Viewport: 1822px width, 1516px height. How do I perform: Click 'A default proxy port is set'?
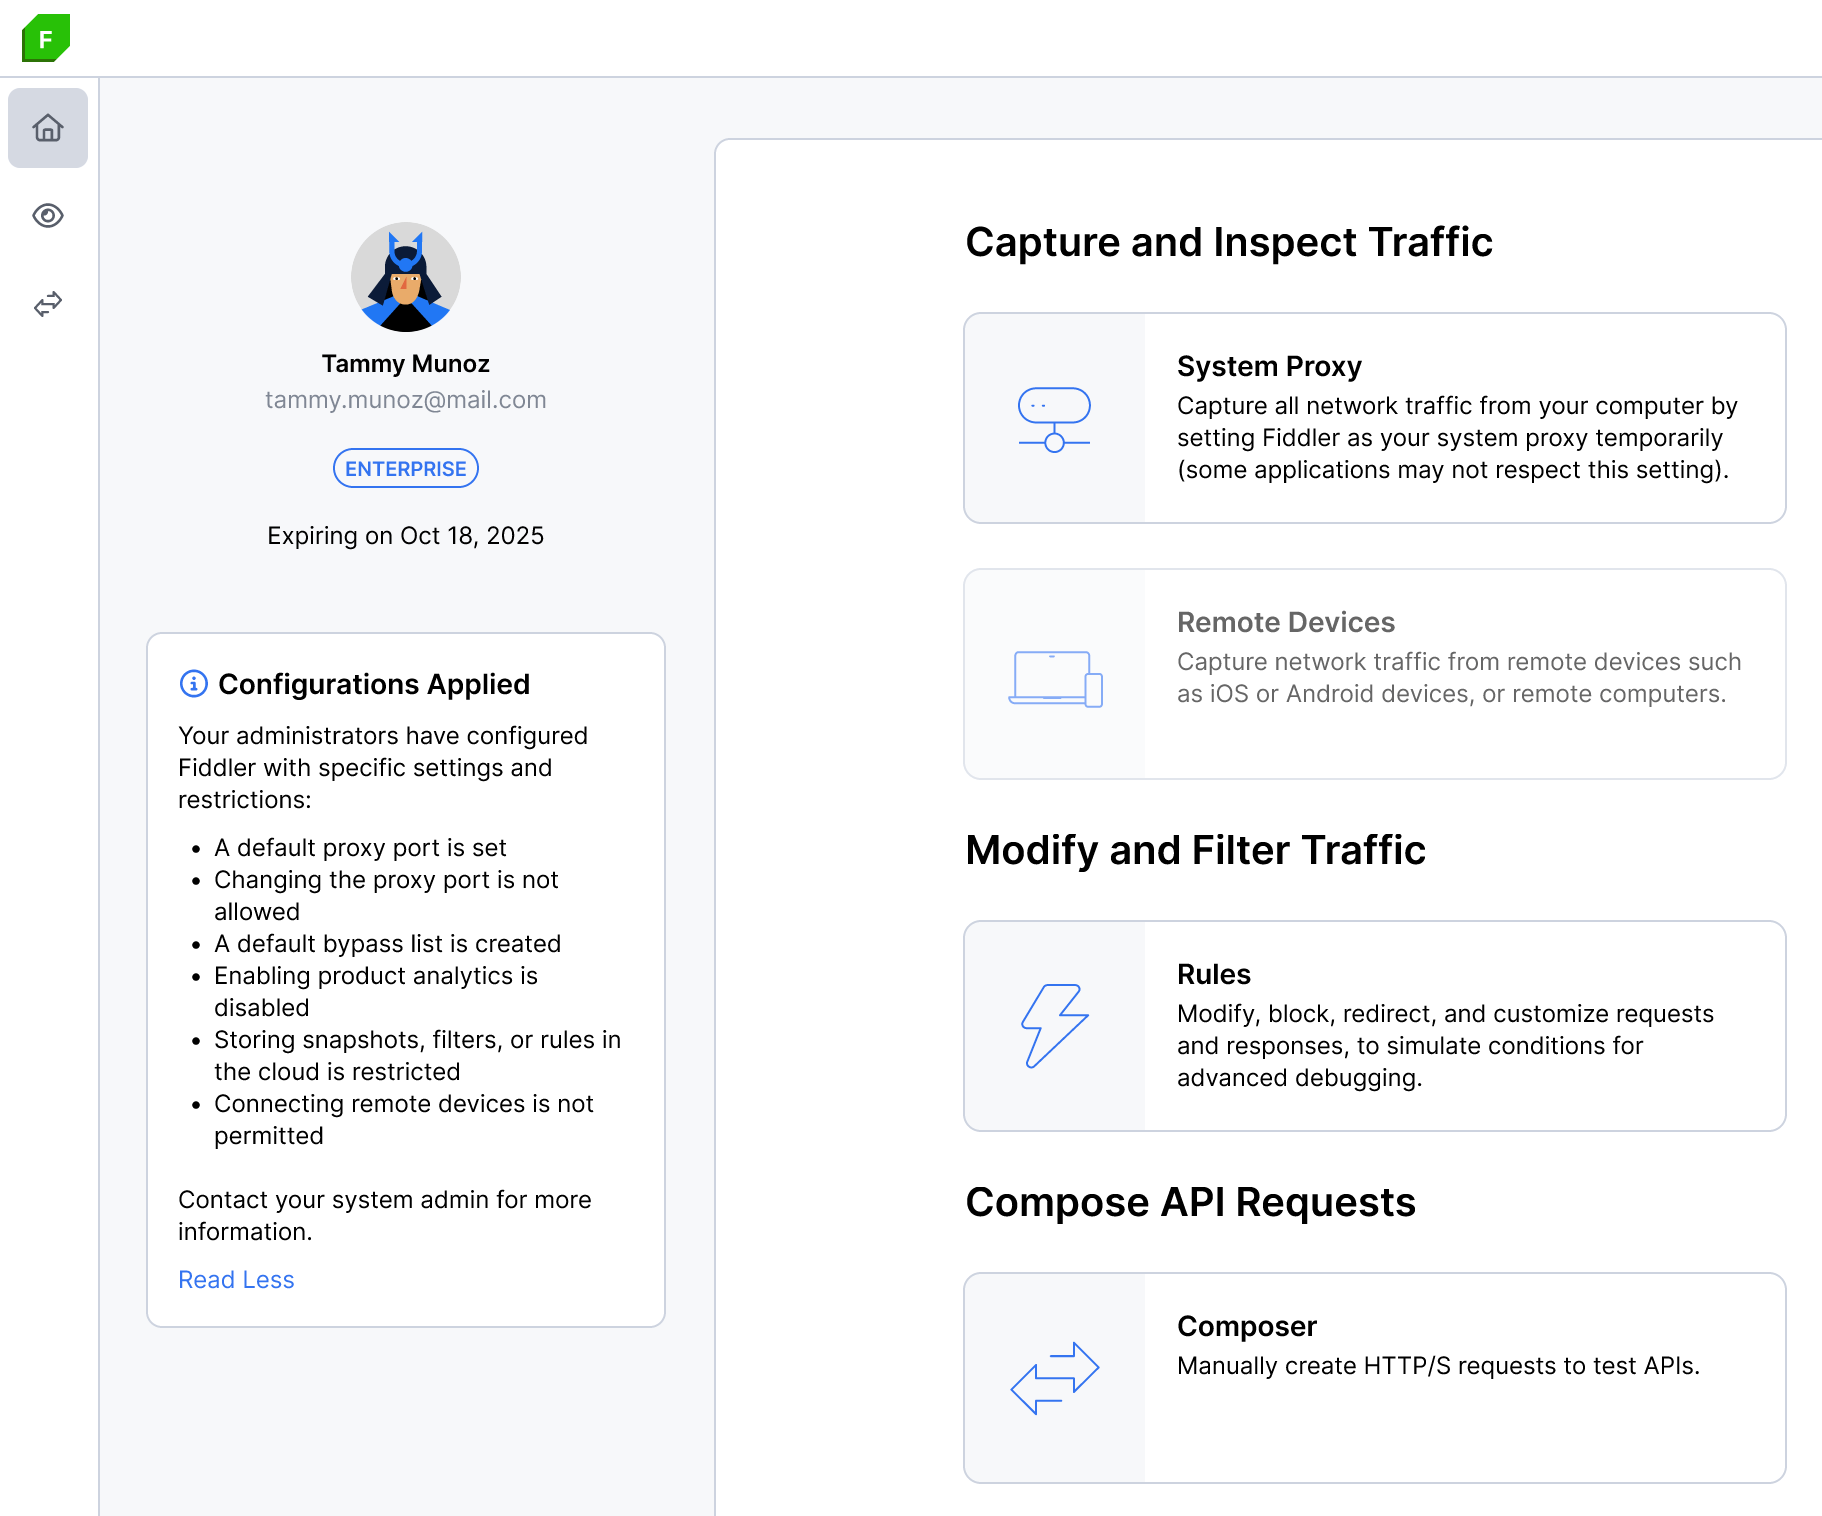pyautogui.click(x=360, y=848)
